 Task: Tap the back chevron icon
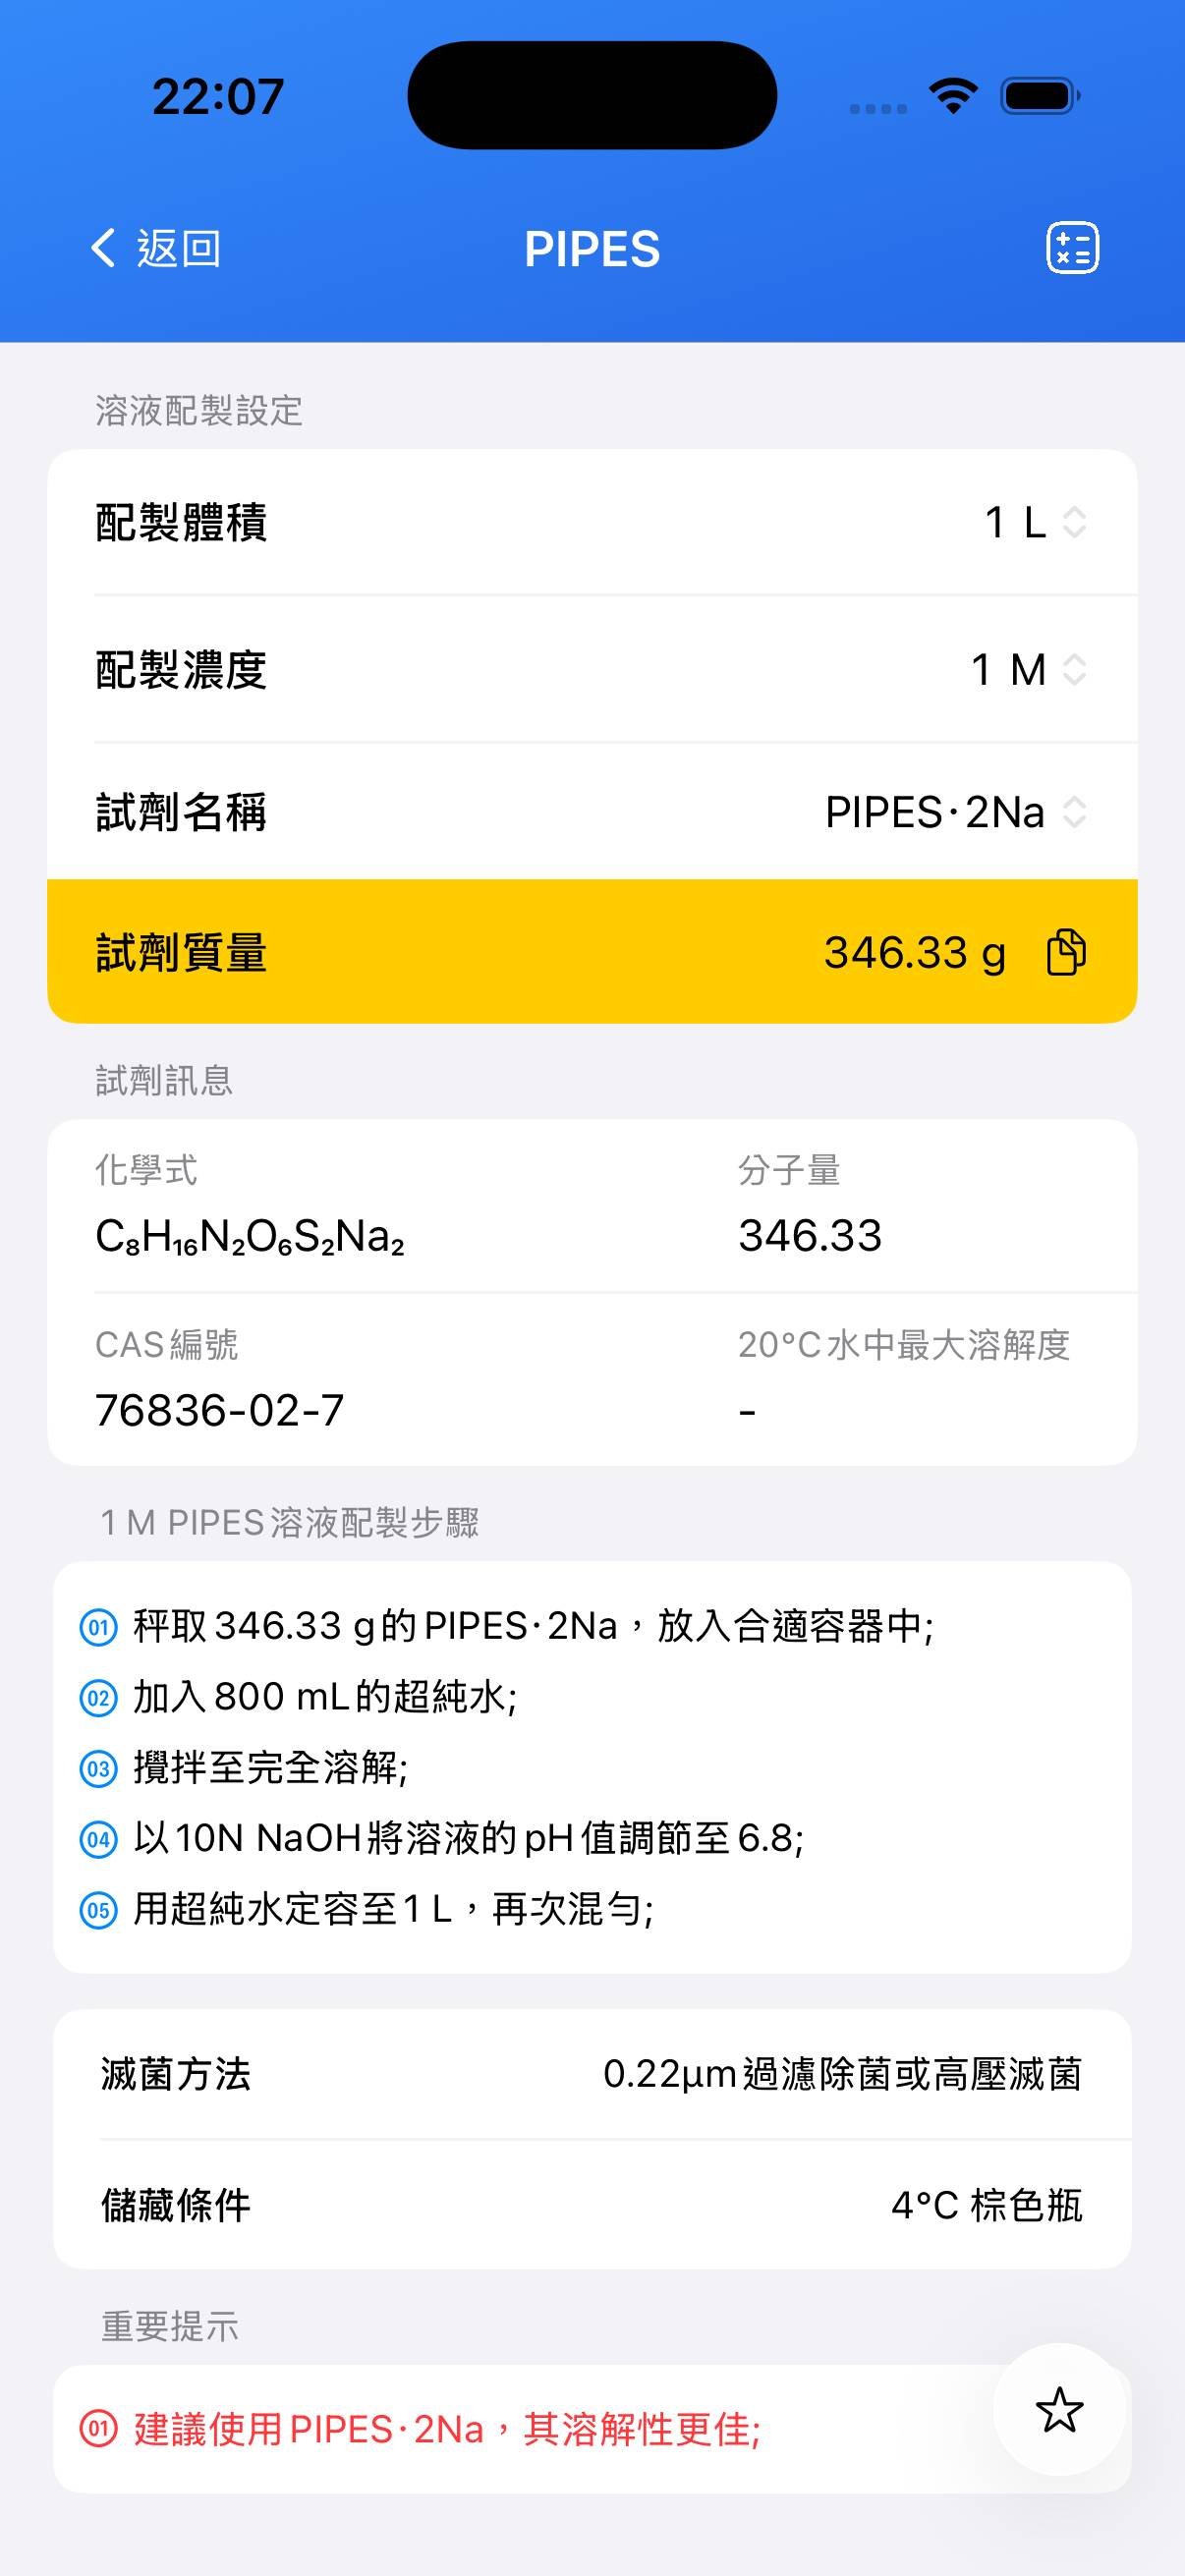103,247
